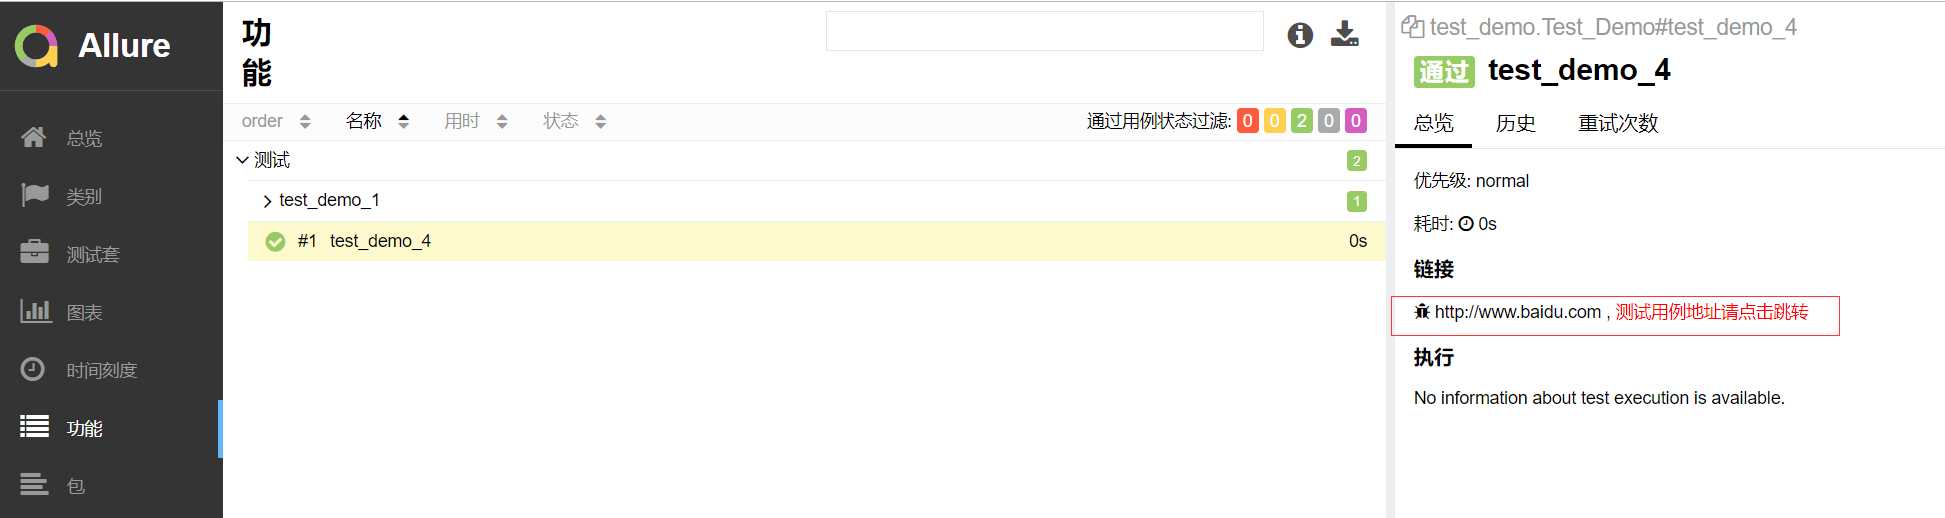Open the http://www.baidu.com link
This screenshot has height=518, width=1945.
point(1518,312)
